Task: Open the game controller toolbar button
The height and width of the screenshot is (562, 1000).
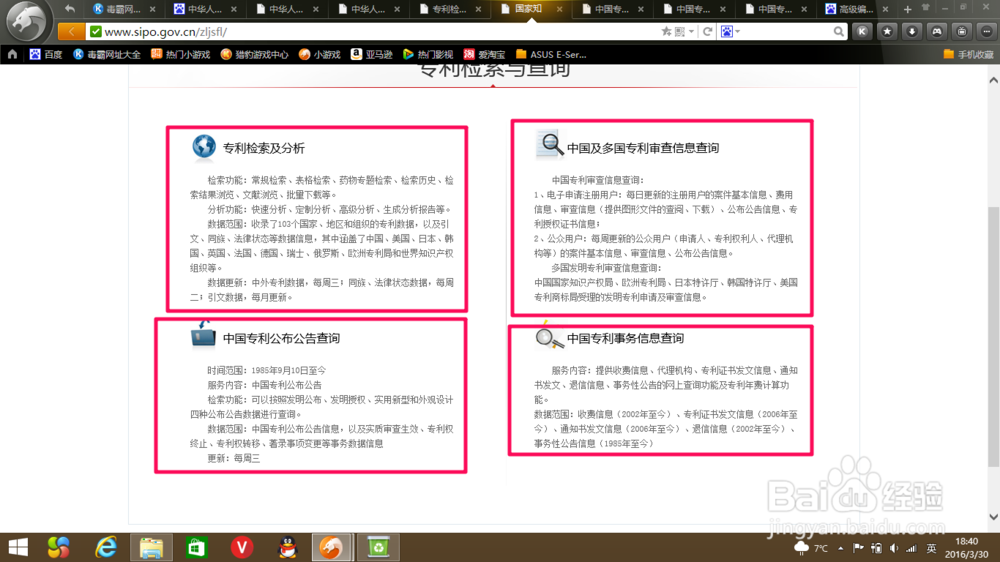Action: [x=937, y=31]
